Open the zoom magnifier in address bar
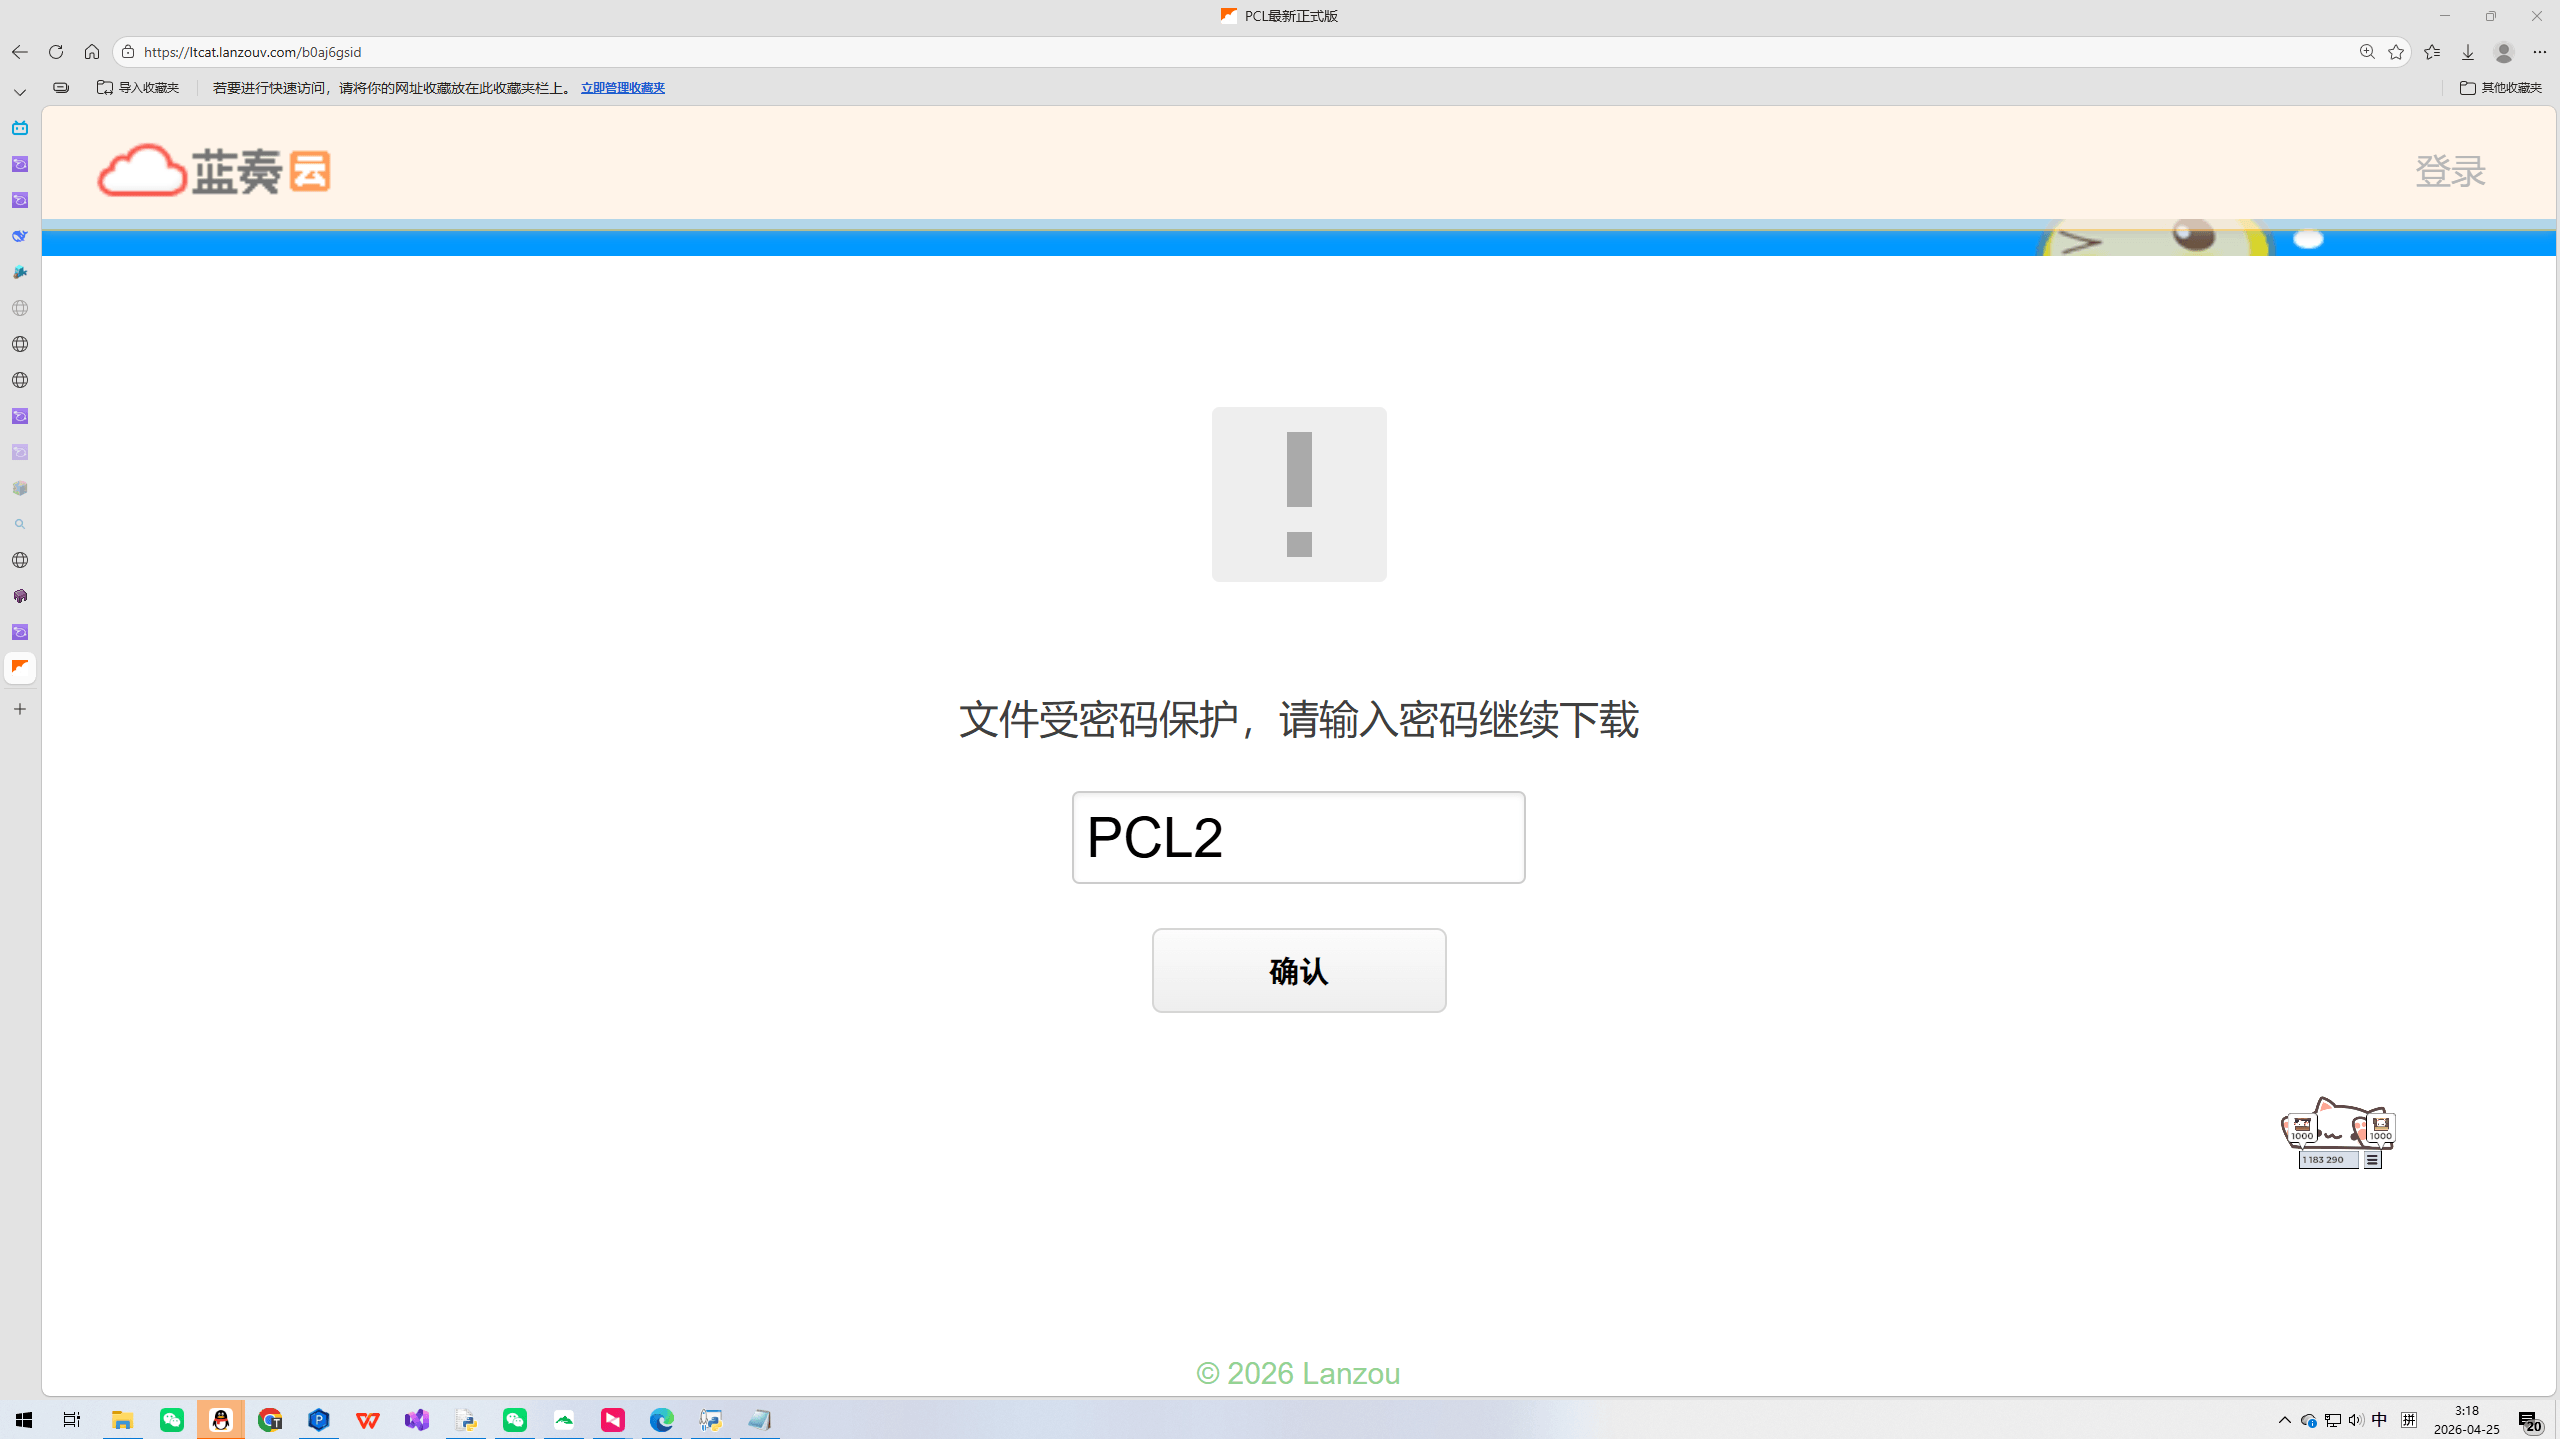 pyautogui.click(x=2367, y=52)
